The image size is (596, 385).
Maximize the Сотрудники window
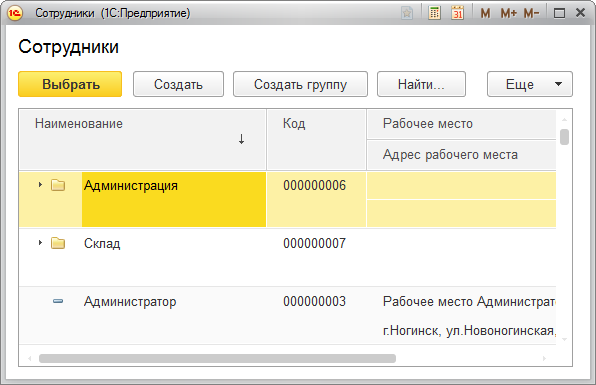click(x=559, y=13)
